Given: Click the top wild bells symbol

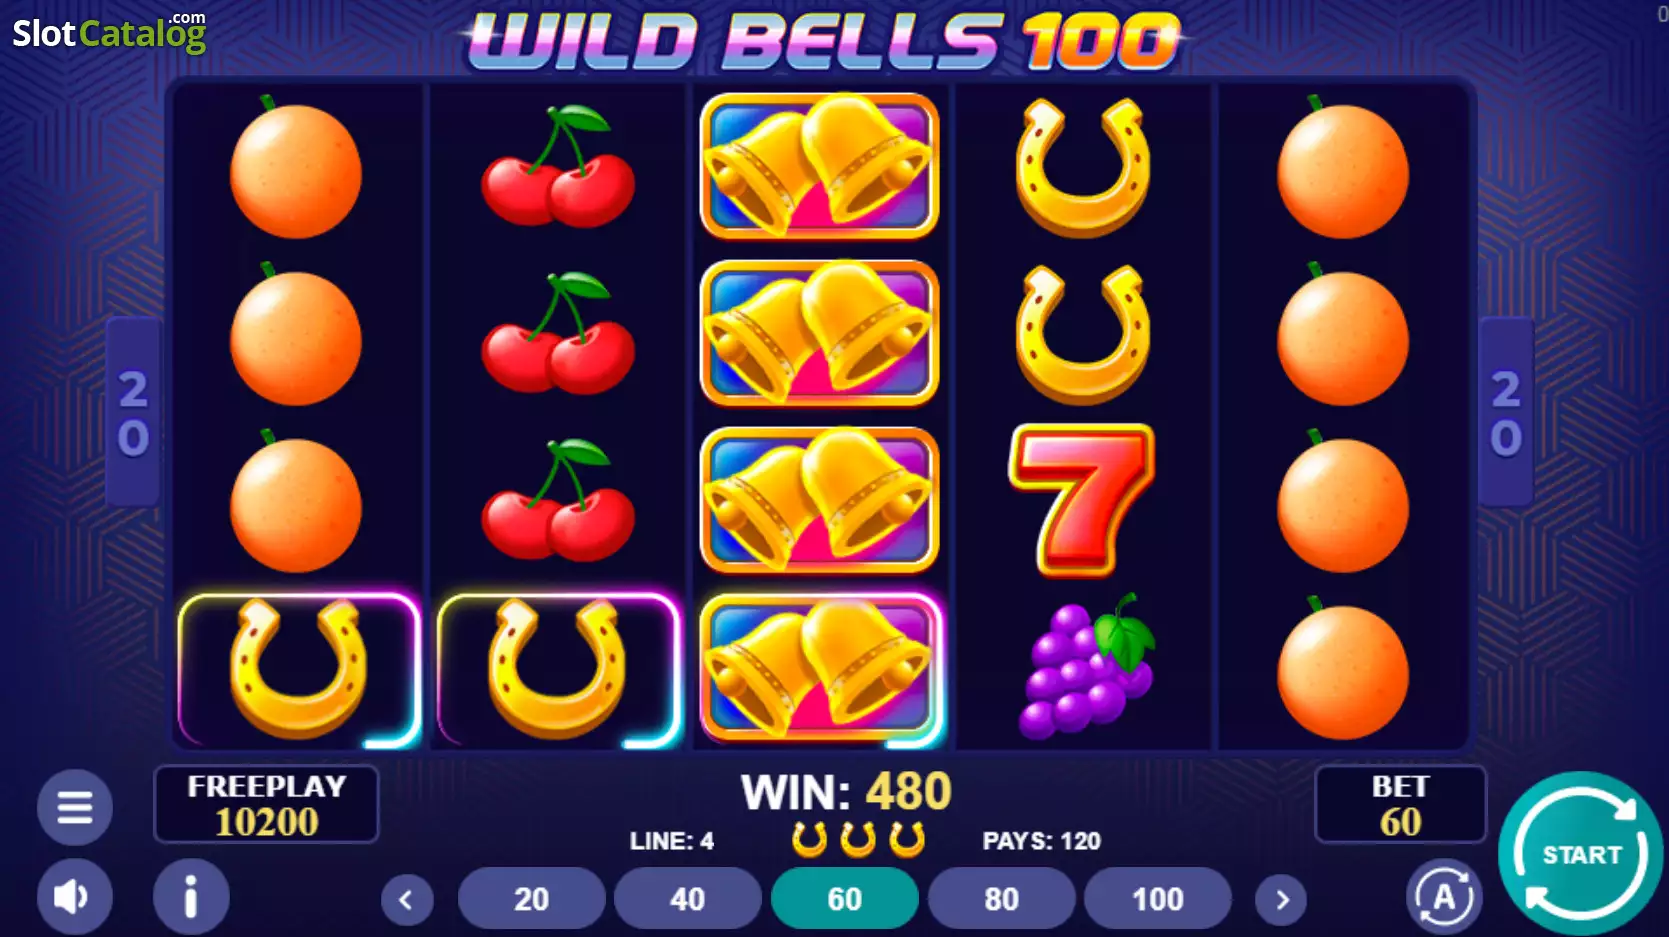Looking at the screenshot, I should click(x=819, y=166).
